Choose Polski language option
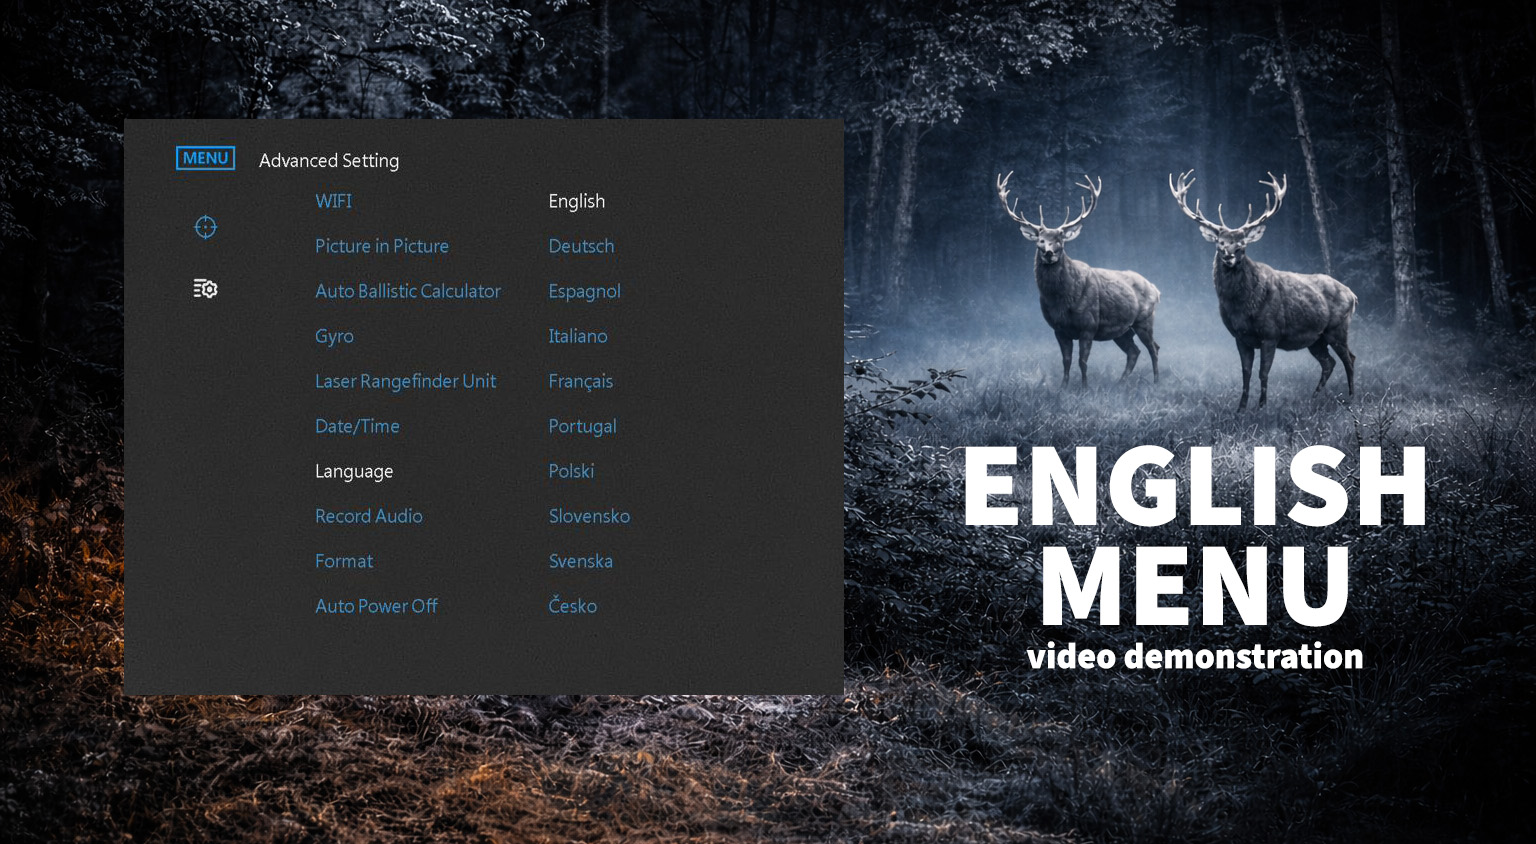 tap(571, 471)
